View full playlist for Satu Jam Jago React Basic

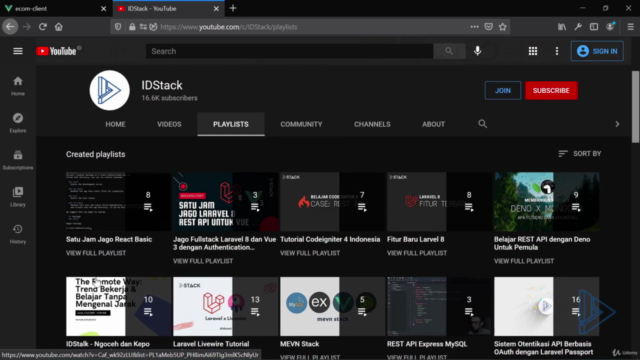tap(96, 253)
